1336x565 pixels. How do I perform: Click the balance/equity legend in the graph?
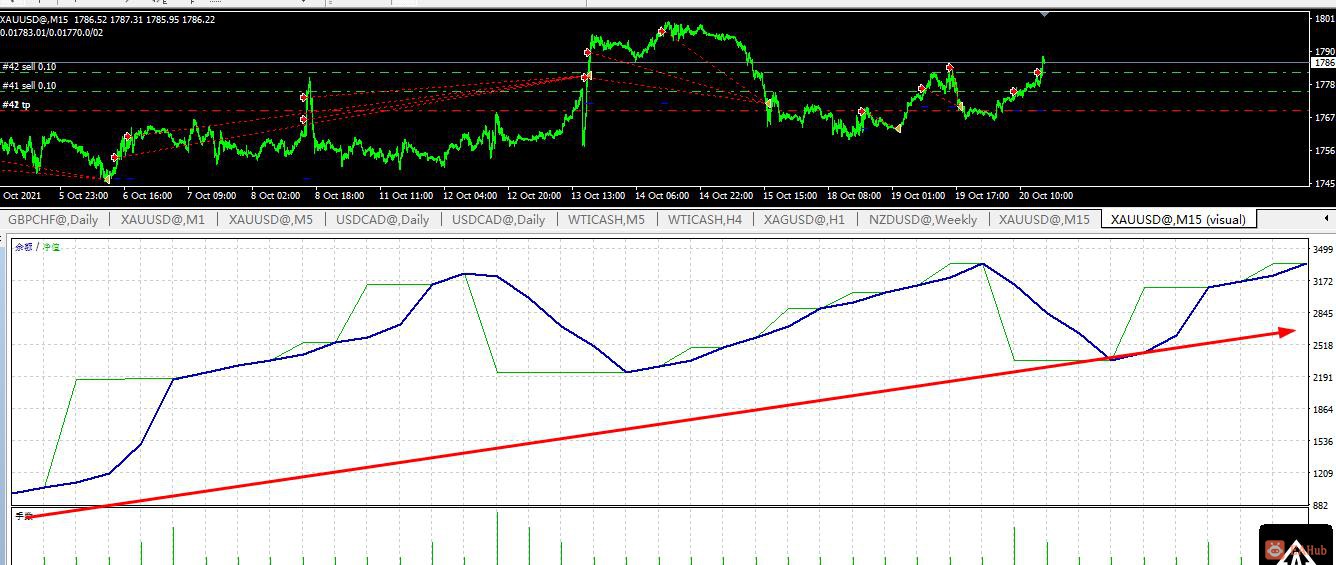37,247
